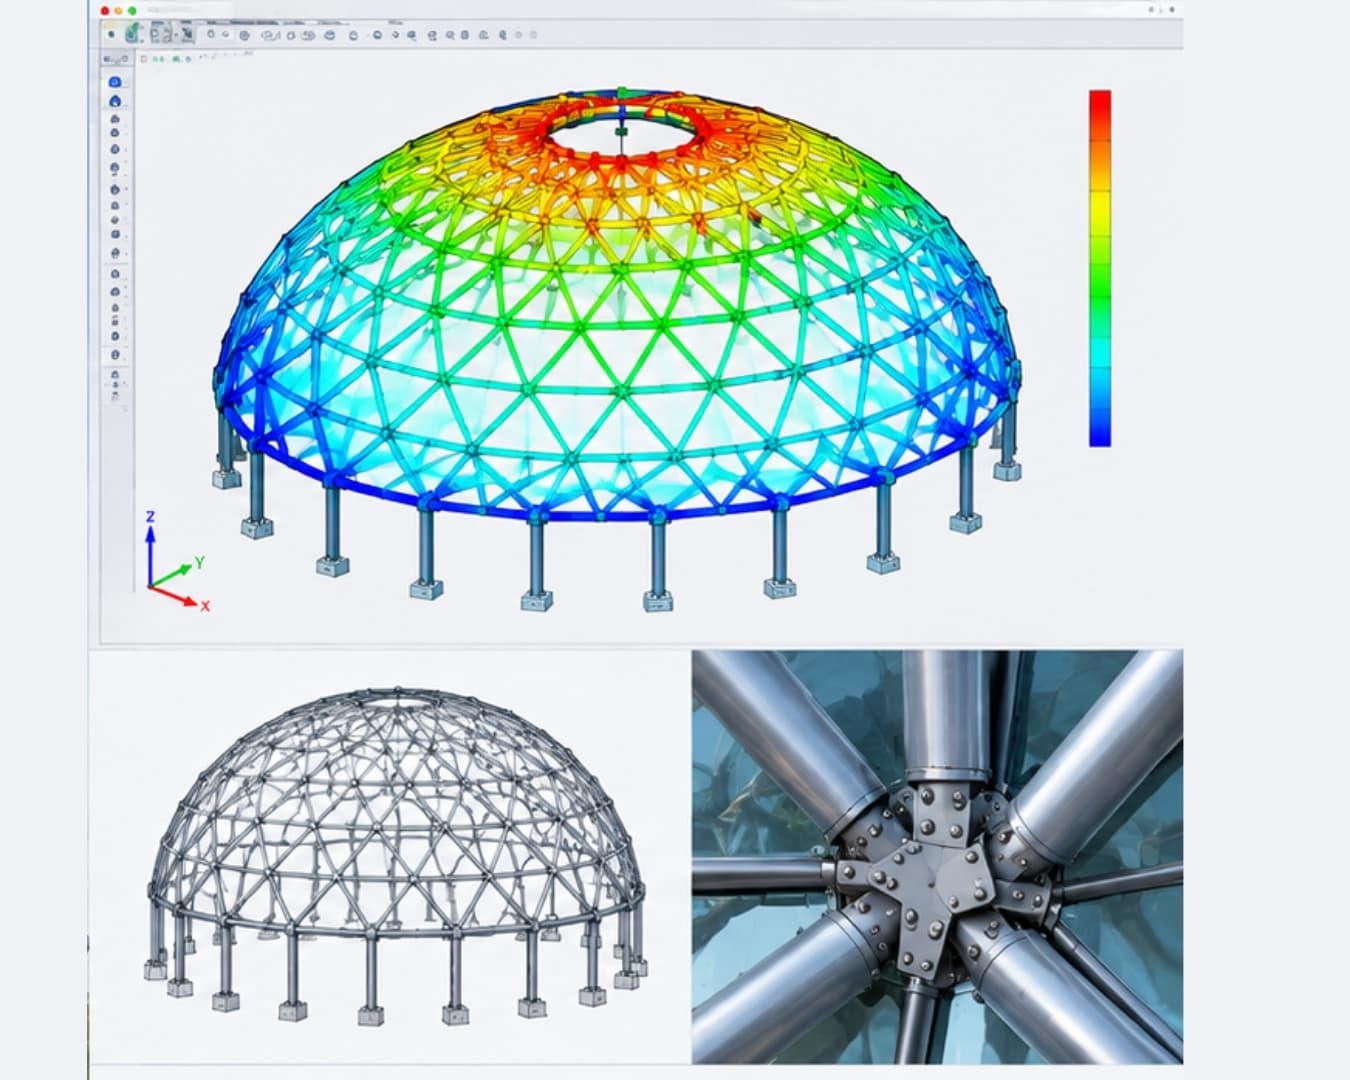
Task: Click the XYZ axis orientation triad
Action: point(178,562)
